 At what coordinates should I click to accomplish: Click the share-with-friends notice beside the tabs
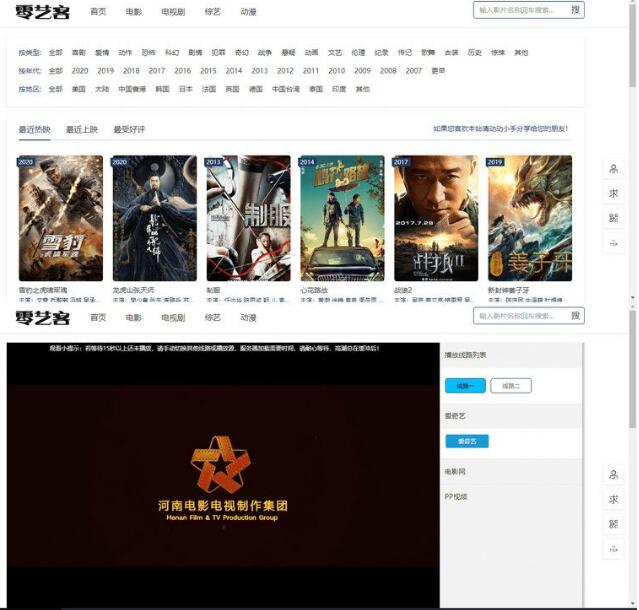click(500, 129)
